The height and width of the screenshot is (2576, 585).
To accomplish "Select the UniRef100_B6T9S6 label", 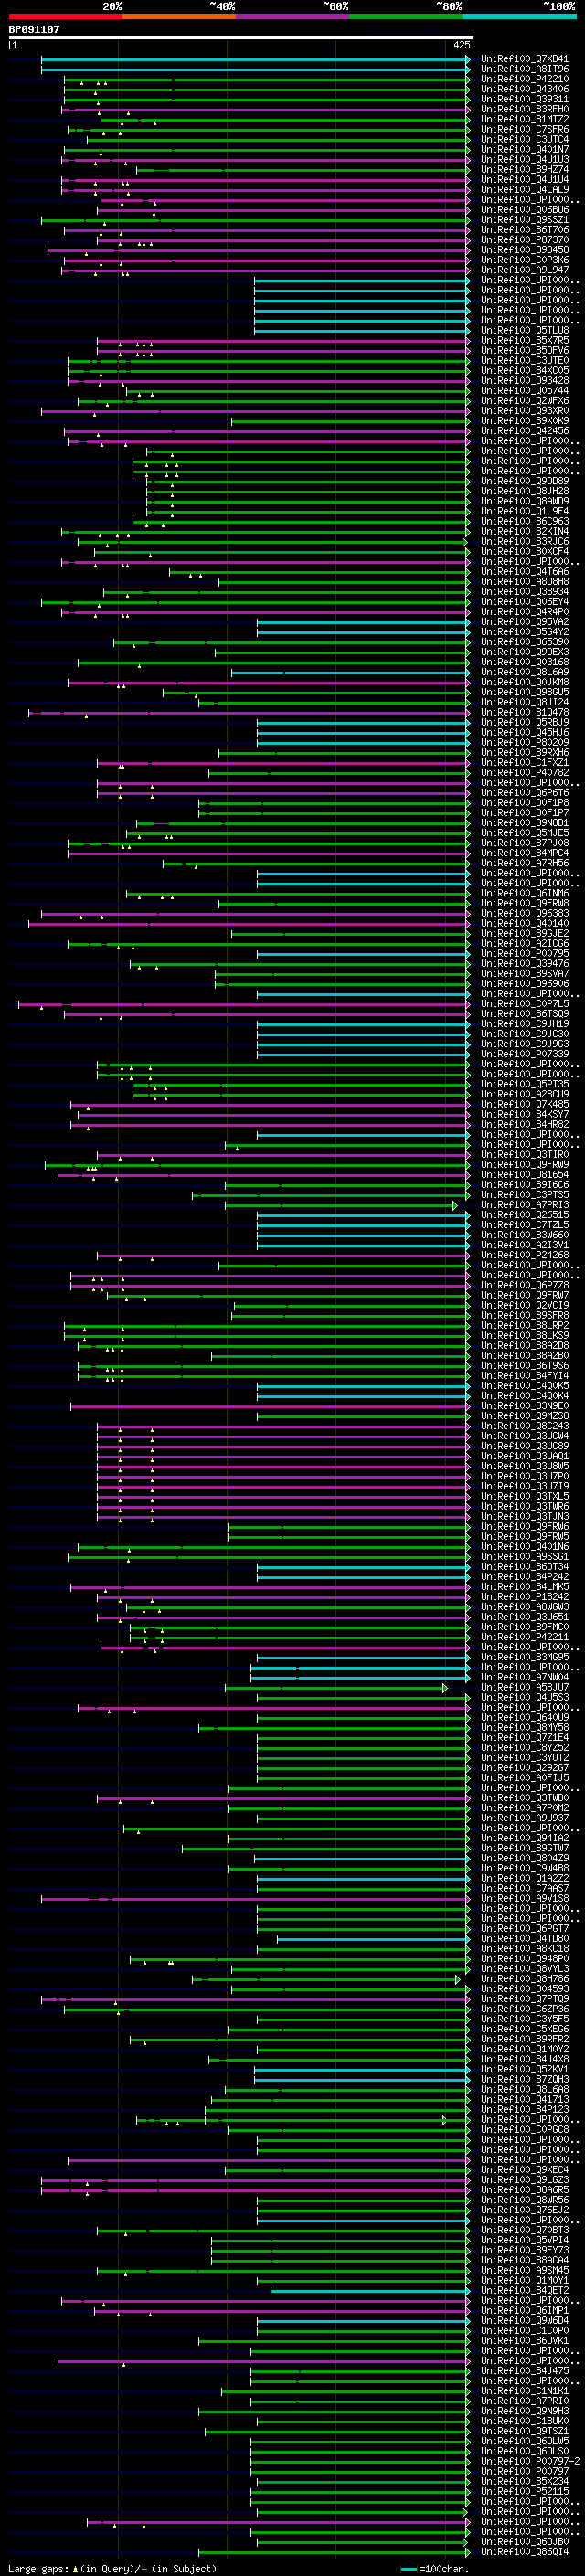I will [x=524, y=1366].
